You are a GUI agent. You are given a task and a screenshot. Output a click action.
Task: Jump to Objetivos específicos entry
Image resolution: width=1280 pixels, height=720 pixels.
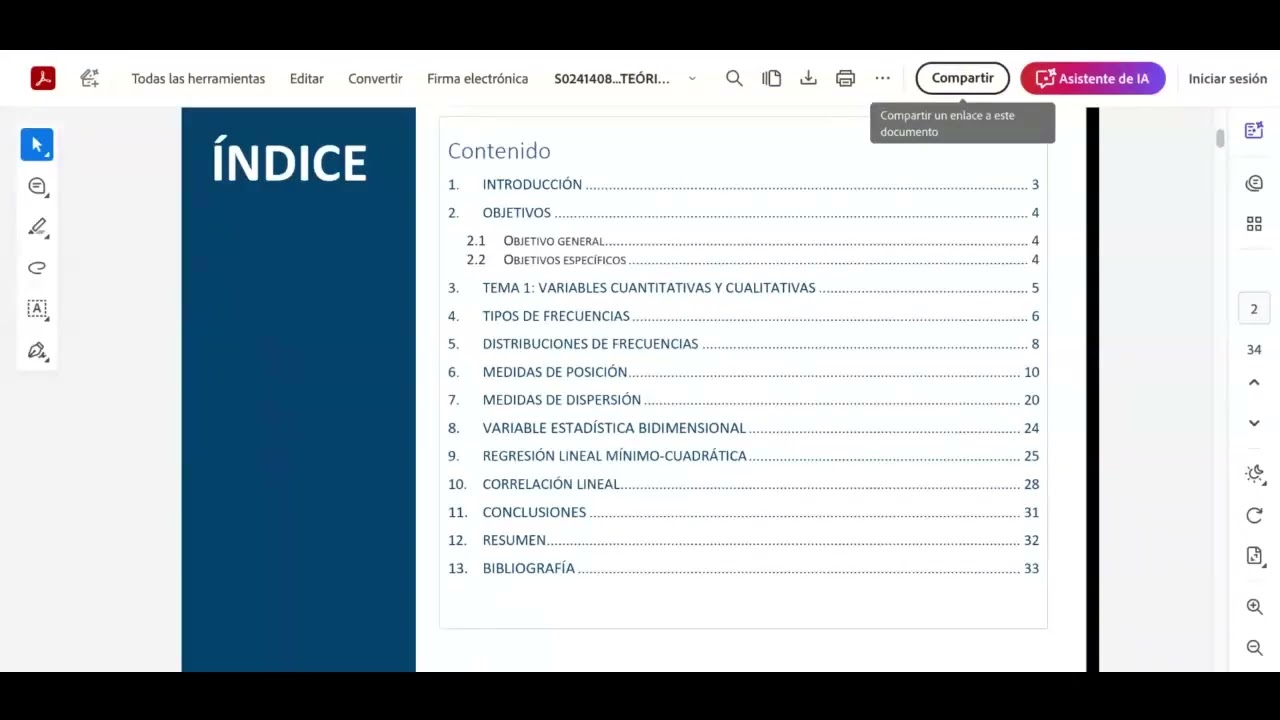pos(752,260)
